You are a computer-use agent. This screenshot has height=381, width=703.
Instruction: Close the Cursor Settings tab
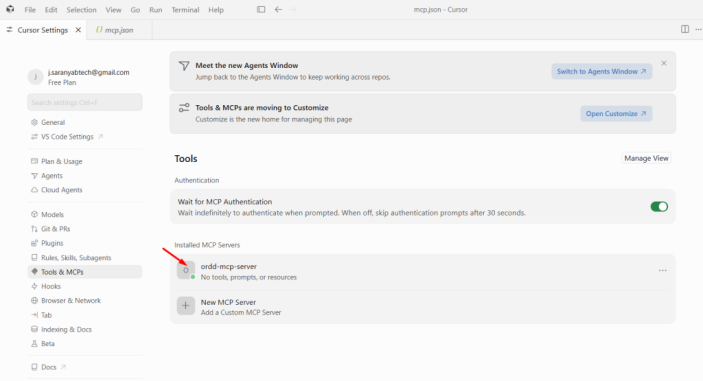pyautogui.click(x=78, y=30)
